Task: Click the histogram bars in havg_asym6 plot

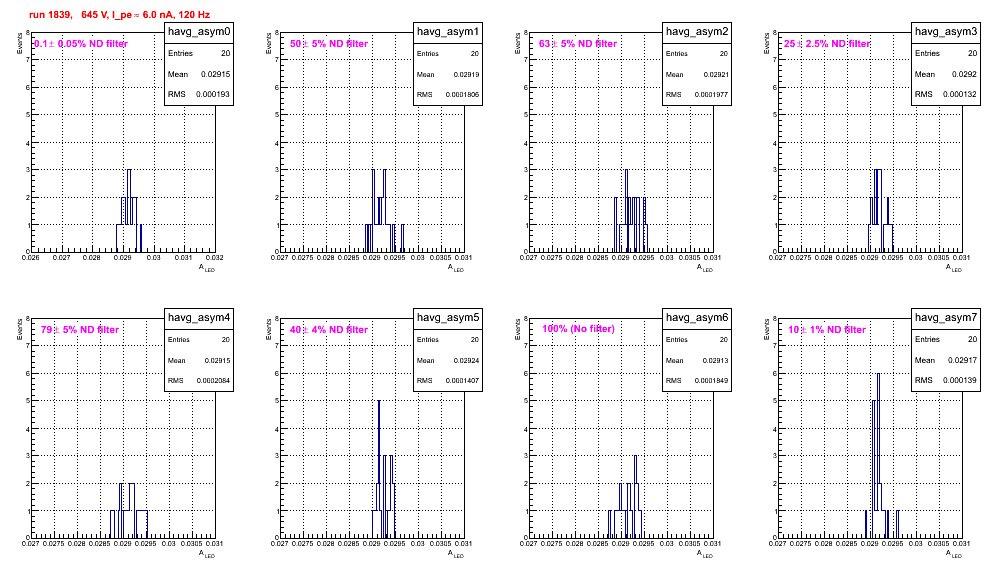Action: [625, 497]
